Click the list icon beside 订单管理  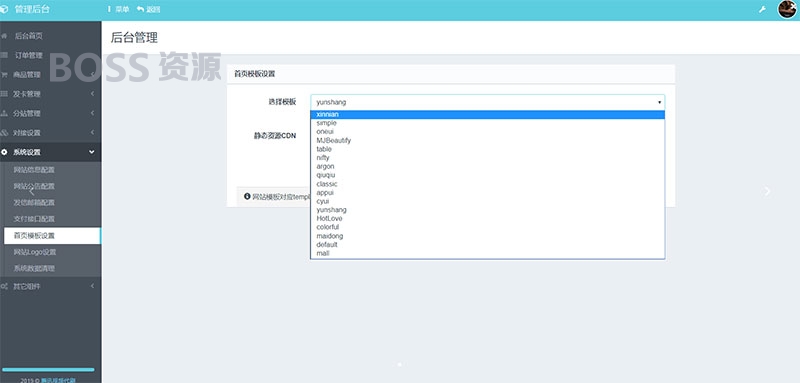coord(5,55)
